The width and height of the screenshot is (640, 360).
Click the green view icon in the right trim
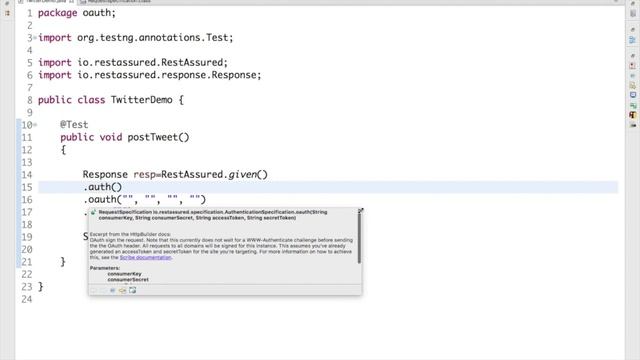[633, 106]
